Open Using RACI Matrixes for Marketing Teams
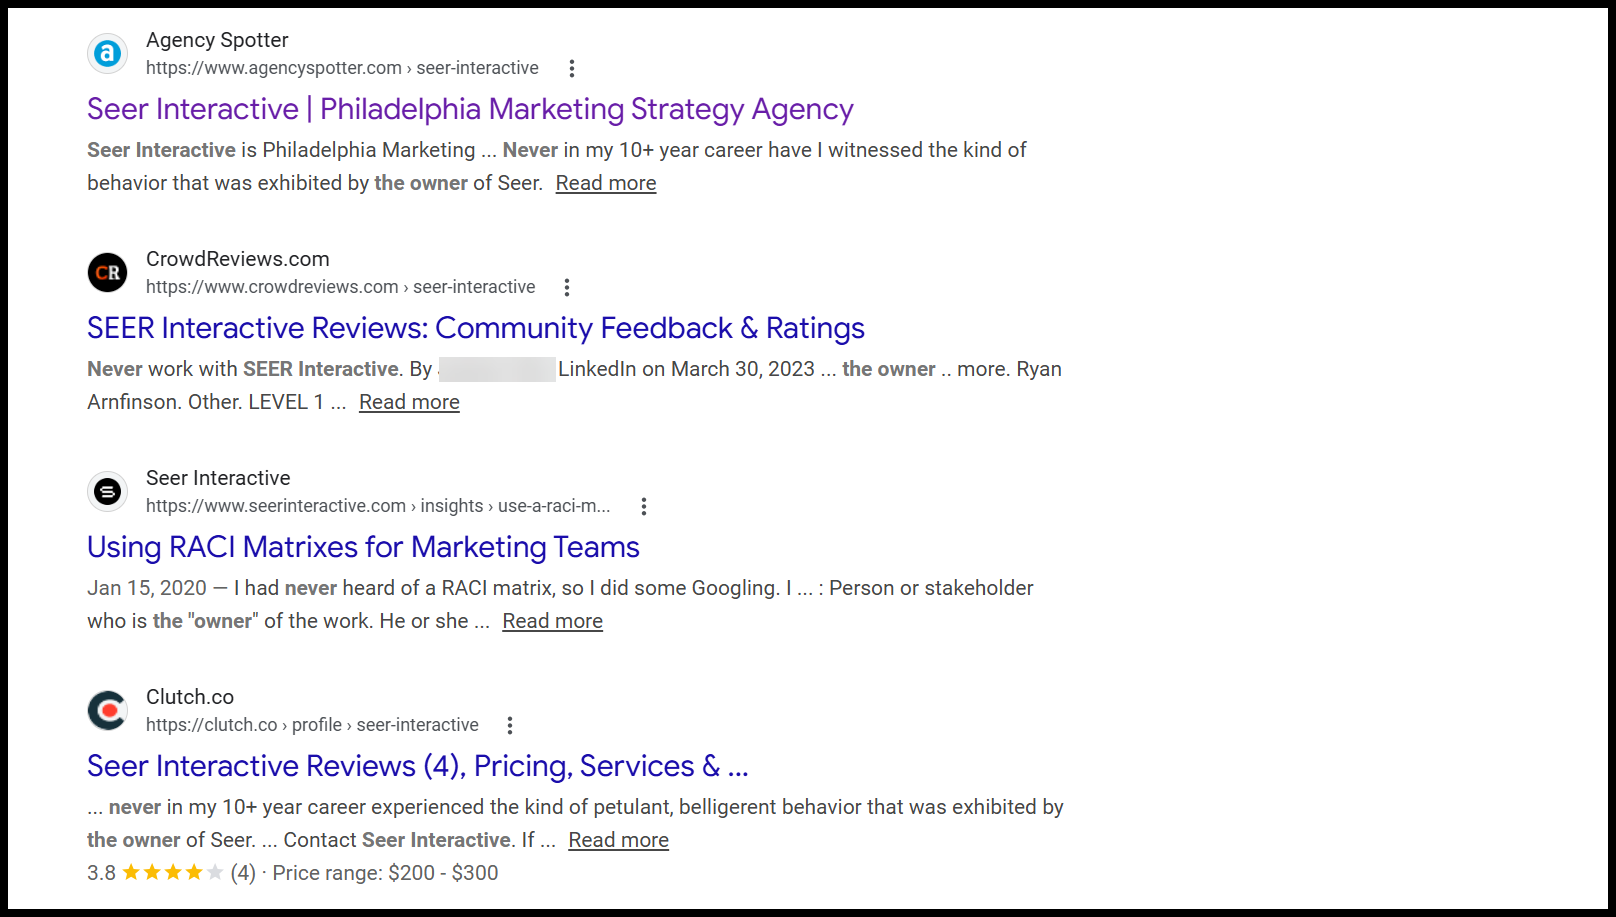This screenshot has height=917, width=1616. (x=363, y=547)
